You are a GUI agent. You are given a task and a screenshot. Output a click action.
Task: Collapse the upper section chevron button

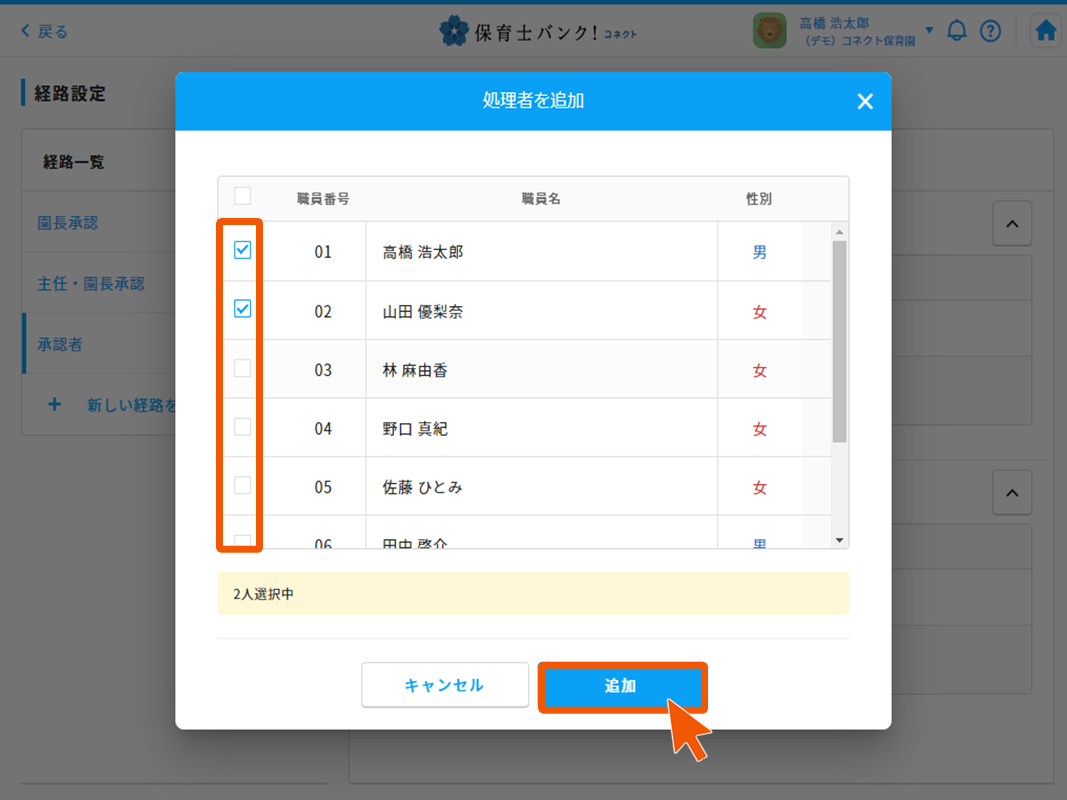pos(1012,225)
